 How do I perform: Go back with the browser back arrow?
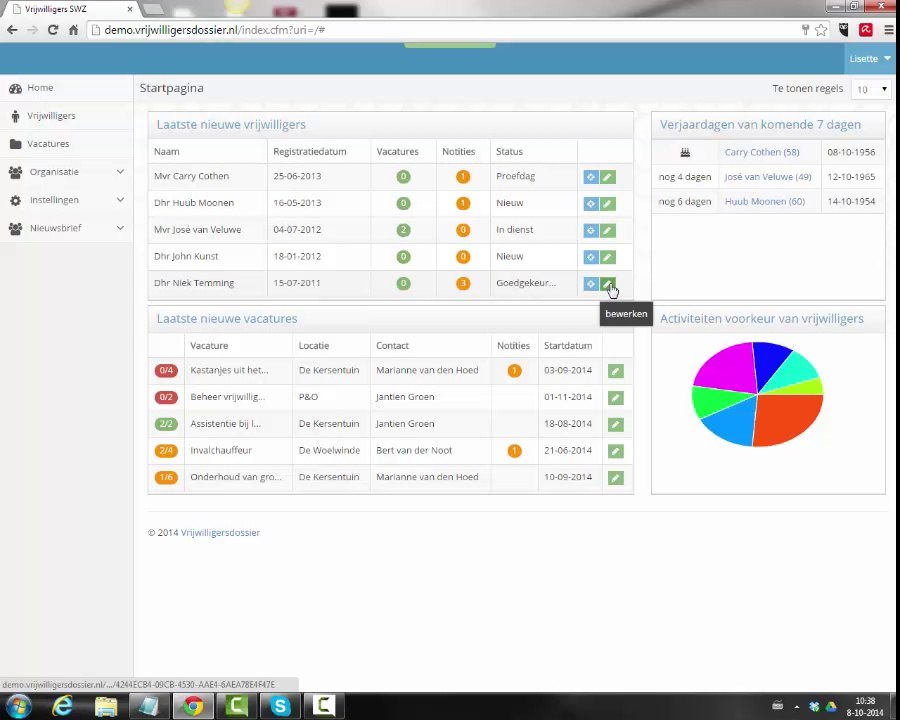[12, 30]
